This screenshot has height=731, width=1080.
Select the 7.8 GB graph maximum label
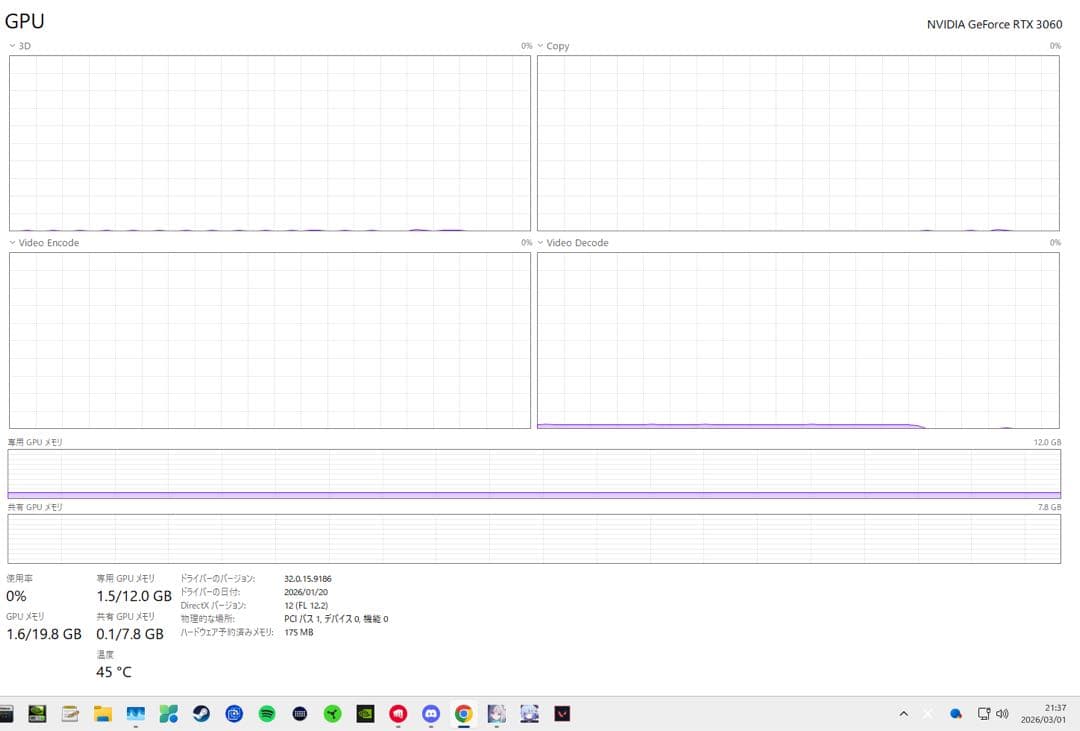pyautogui.click(x=1049, y=507)
